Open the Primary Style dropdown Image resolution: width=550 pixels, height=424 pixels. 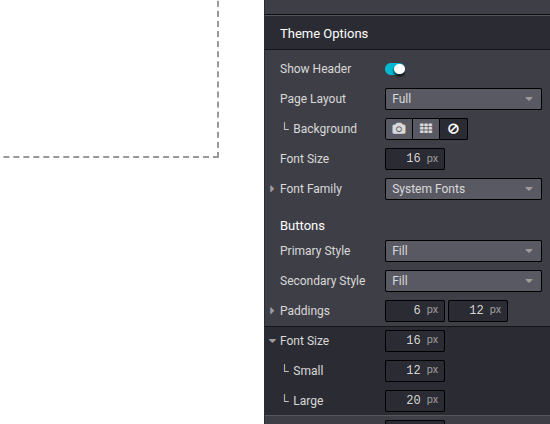pyautogui.click(x=463, y=251)
